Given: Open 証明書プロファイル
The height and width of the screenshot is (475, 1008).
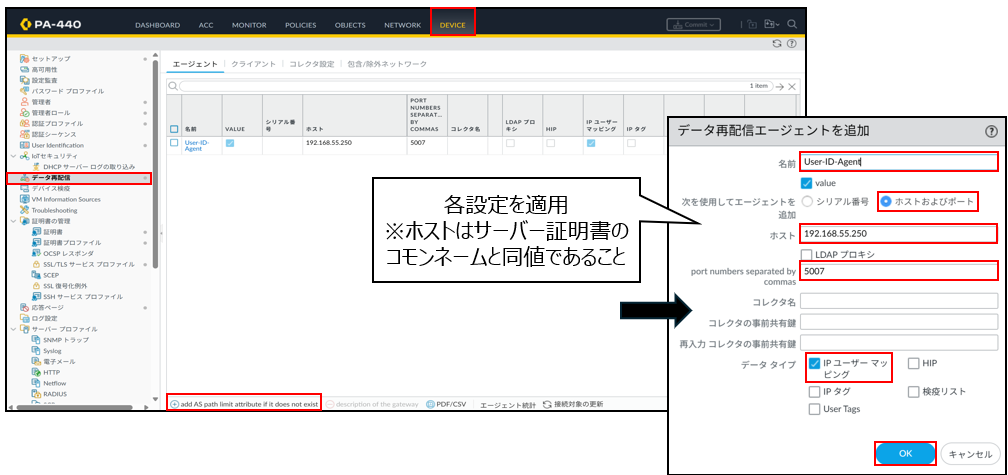Looking at the screenshot, I should tap(71, 242).
